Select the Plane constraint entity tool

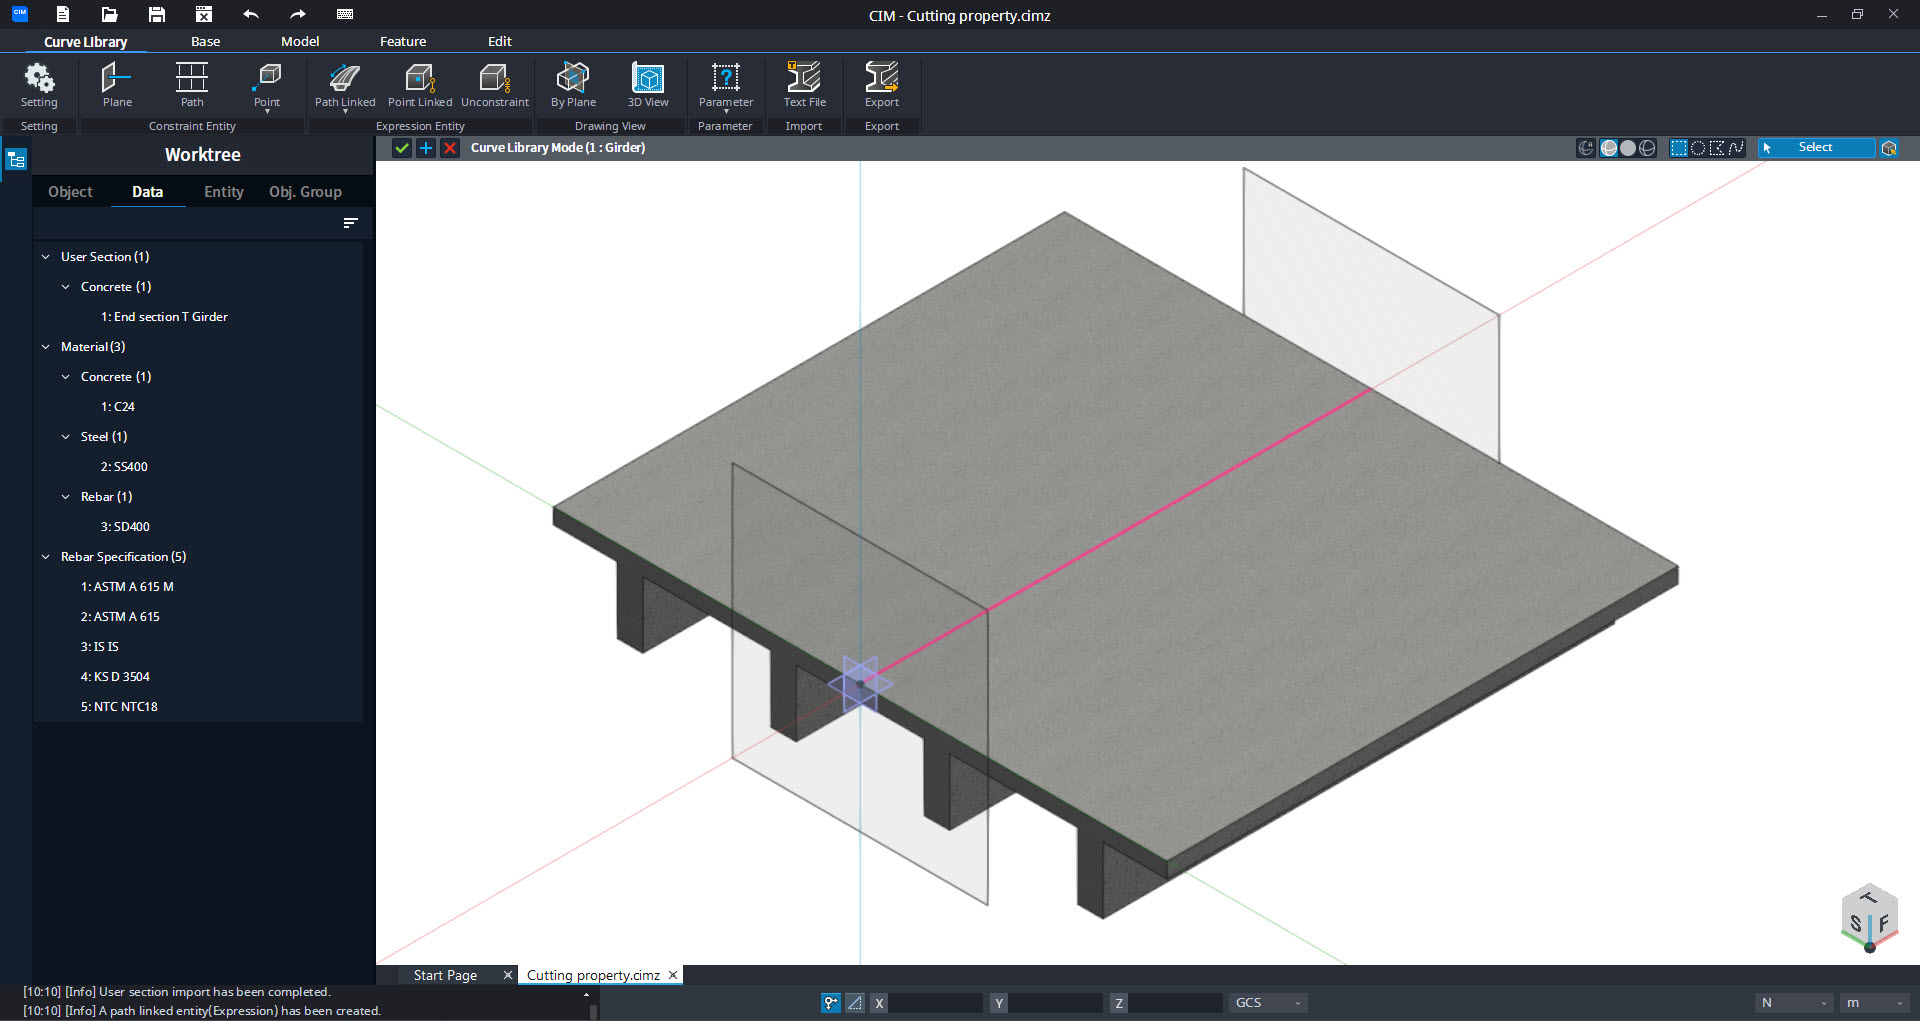[x=117, y=85]
